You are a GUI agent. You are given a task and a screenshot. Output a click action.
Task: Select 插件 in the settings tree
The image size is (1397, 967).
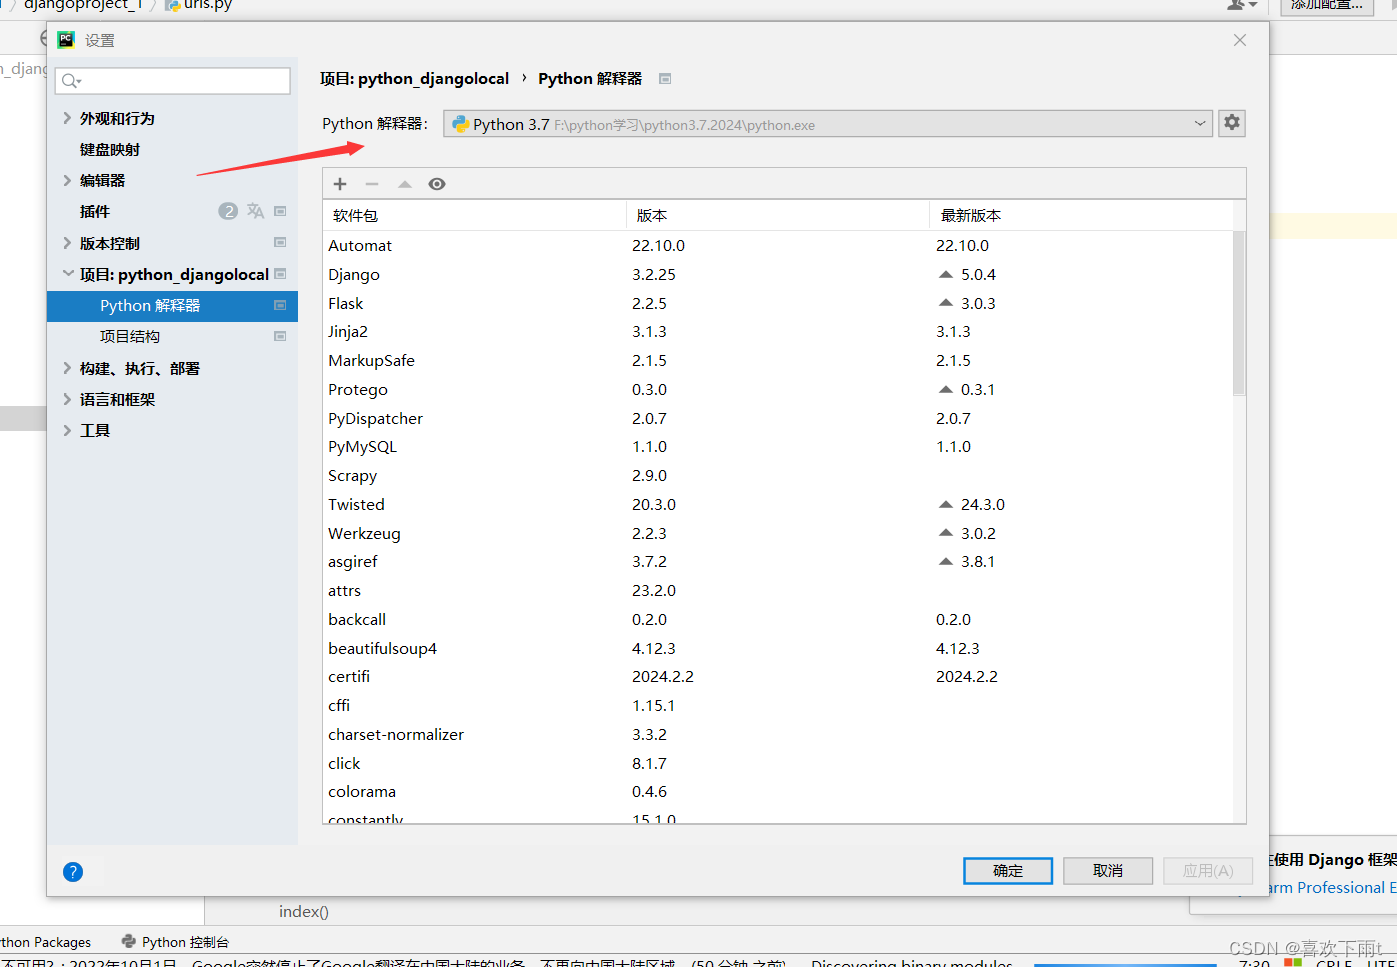tap(95, 211)
